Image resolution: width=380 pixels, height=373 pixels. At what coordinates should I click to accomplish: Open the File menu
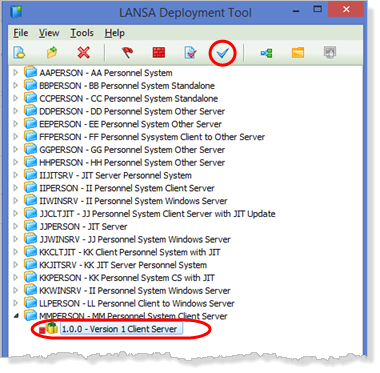click(21, 33)
